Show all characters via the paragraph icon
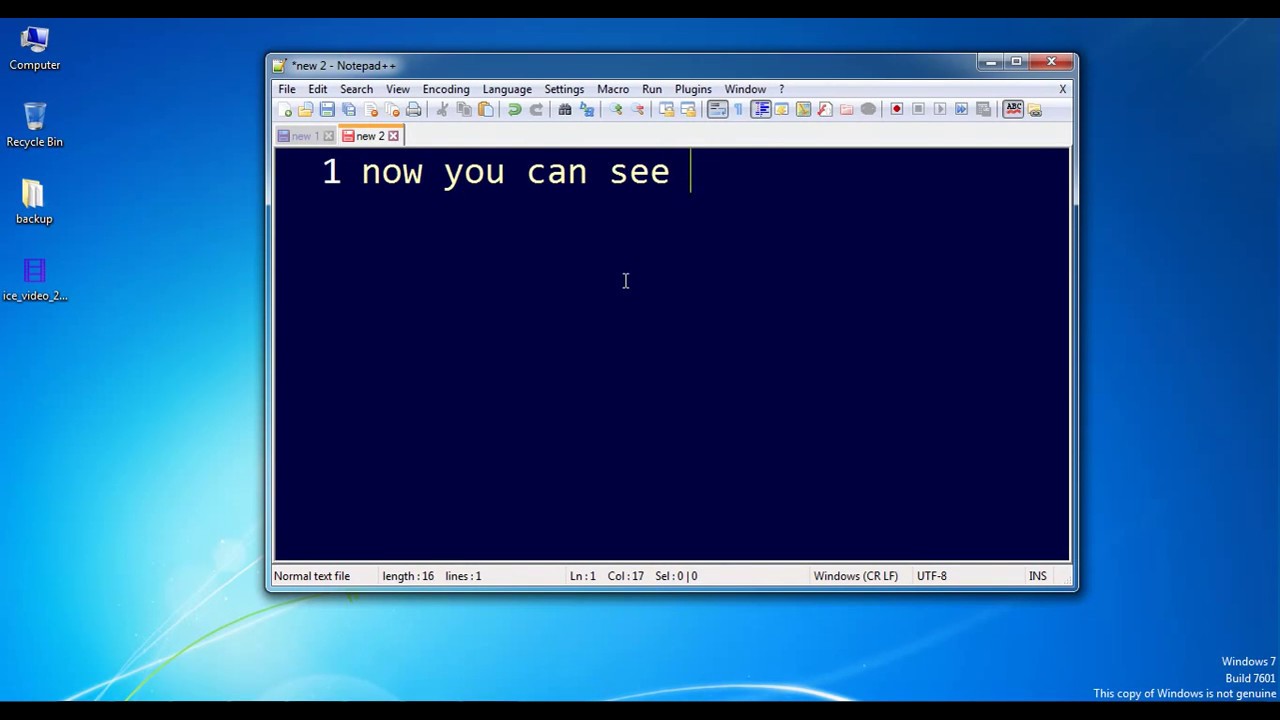Viewport: 1280px width, 720px height. 738,109
